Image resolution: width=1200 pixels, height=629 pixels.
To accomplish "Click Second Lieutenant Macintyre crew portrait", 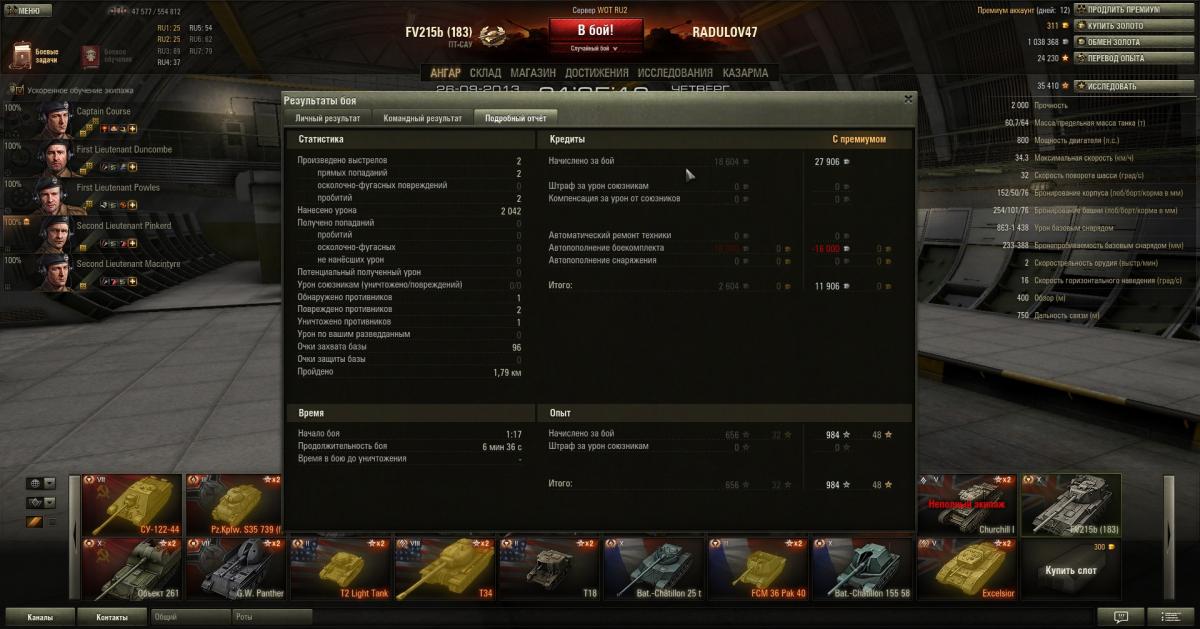I will point(53,271).
